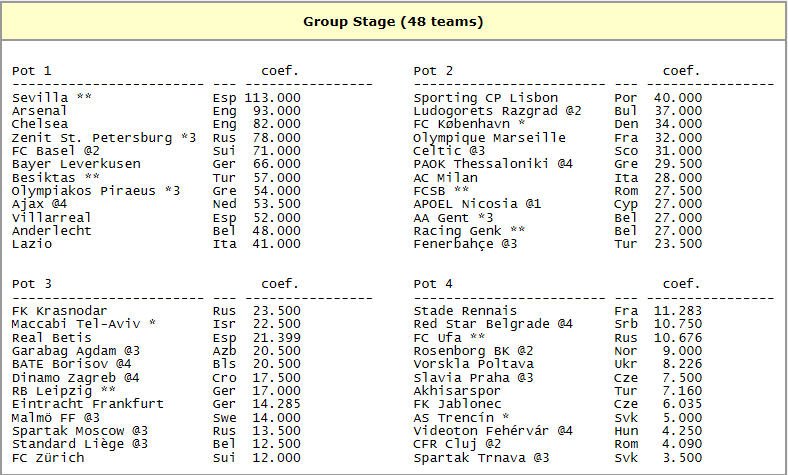Click the Sevilla team name
Image resolution: width=788 pixels, height=475 pixels.
click(40, 98)
